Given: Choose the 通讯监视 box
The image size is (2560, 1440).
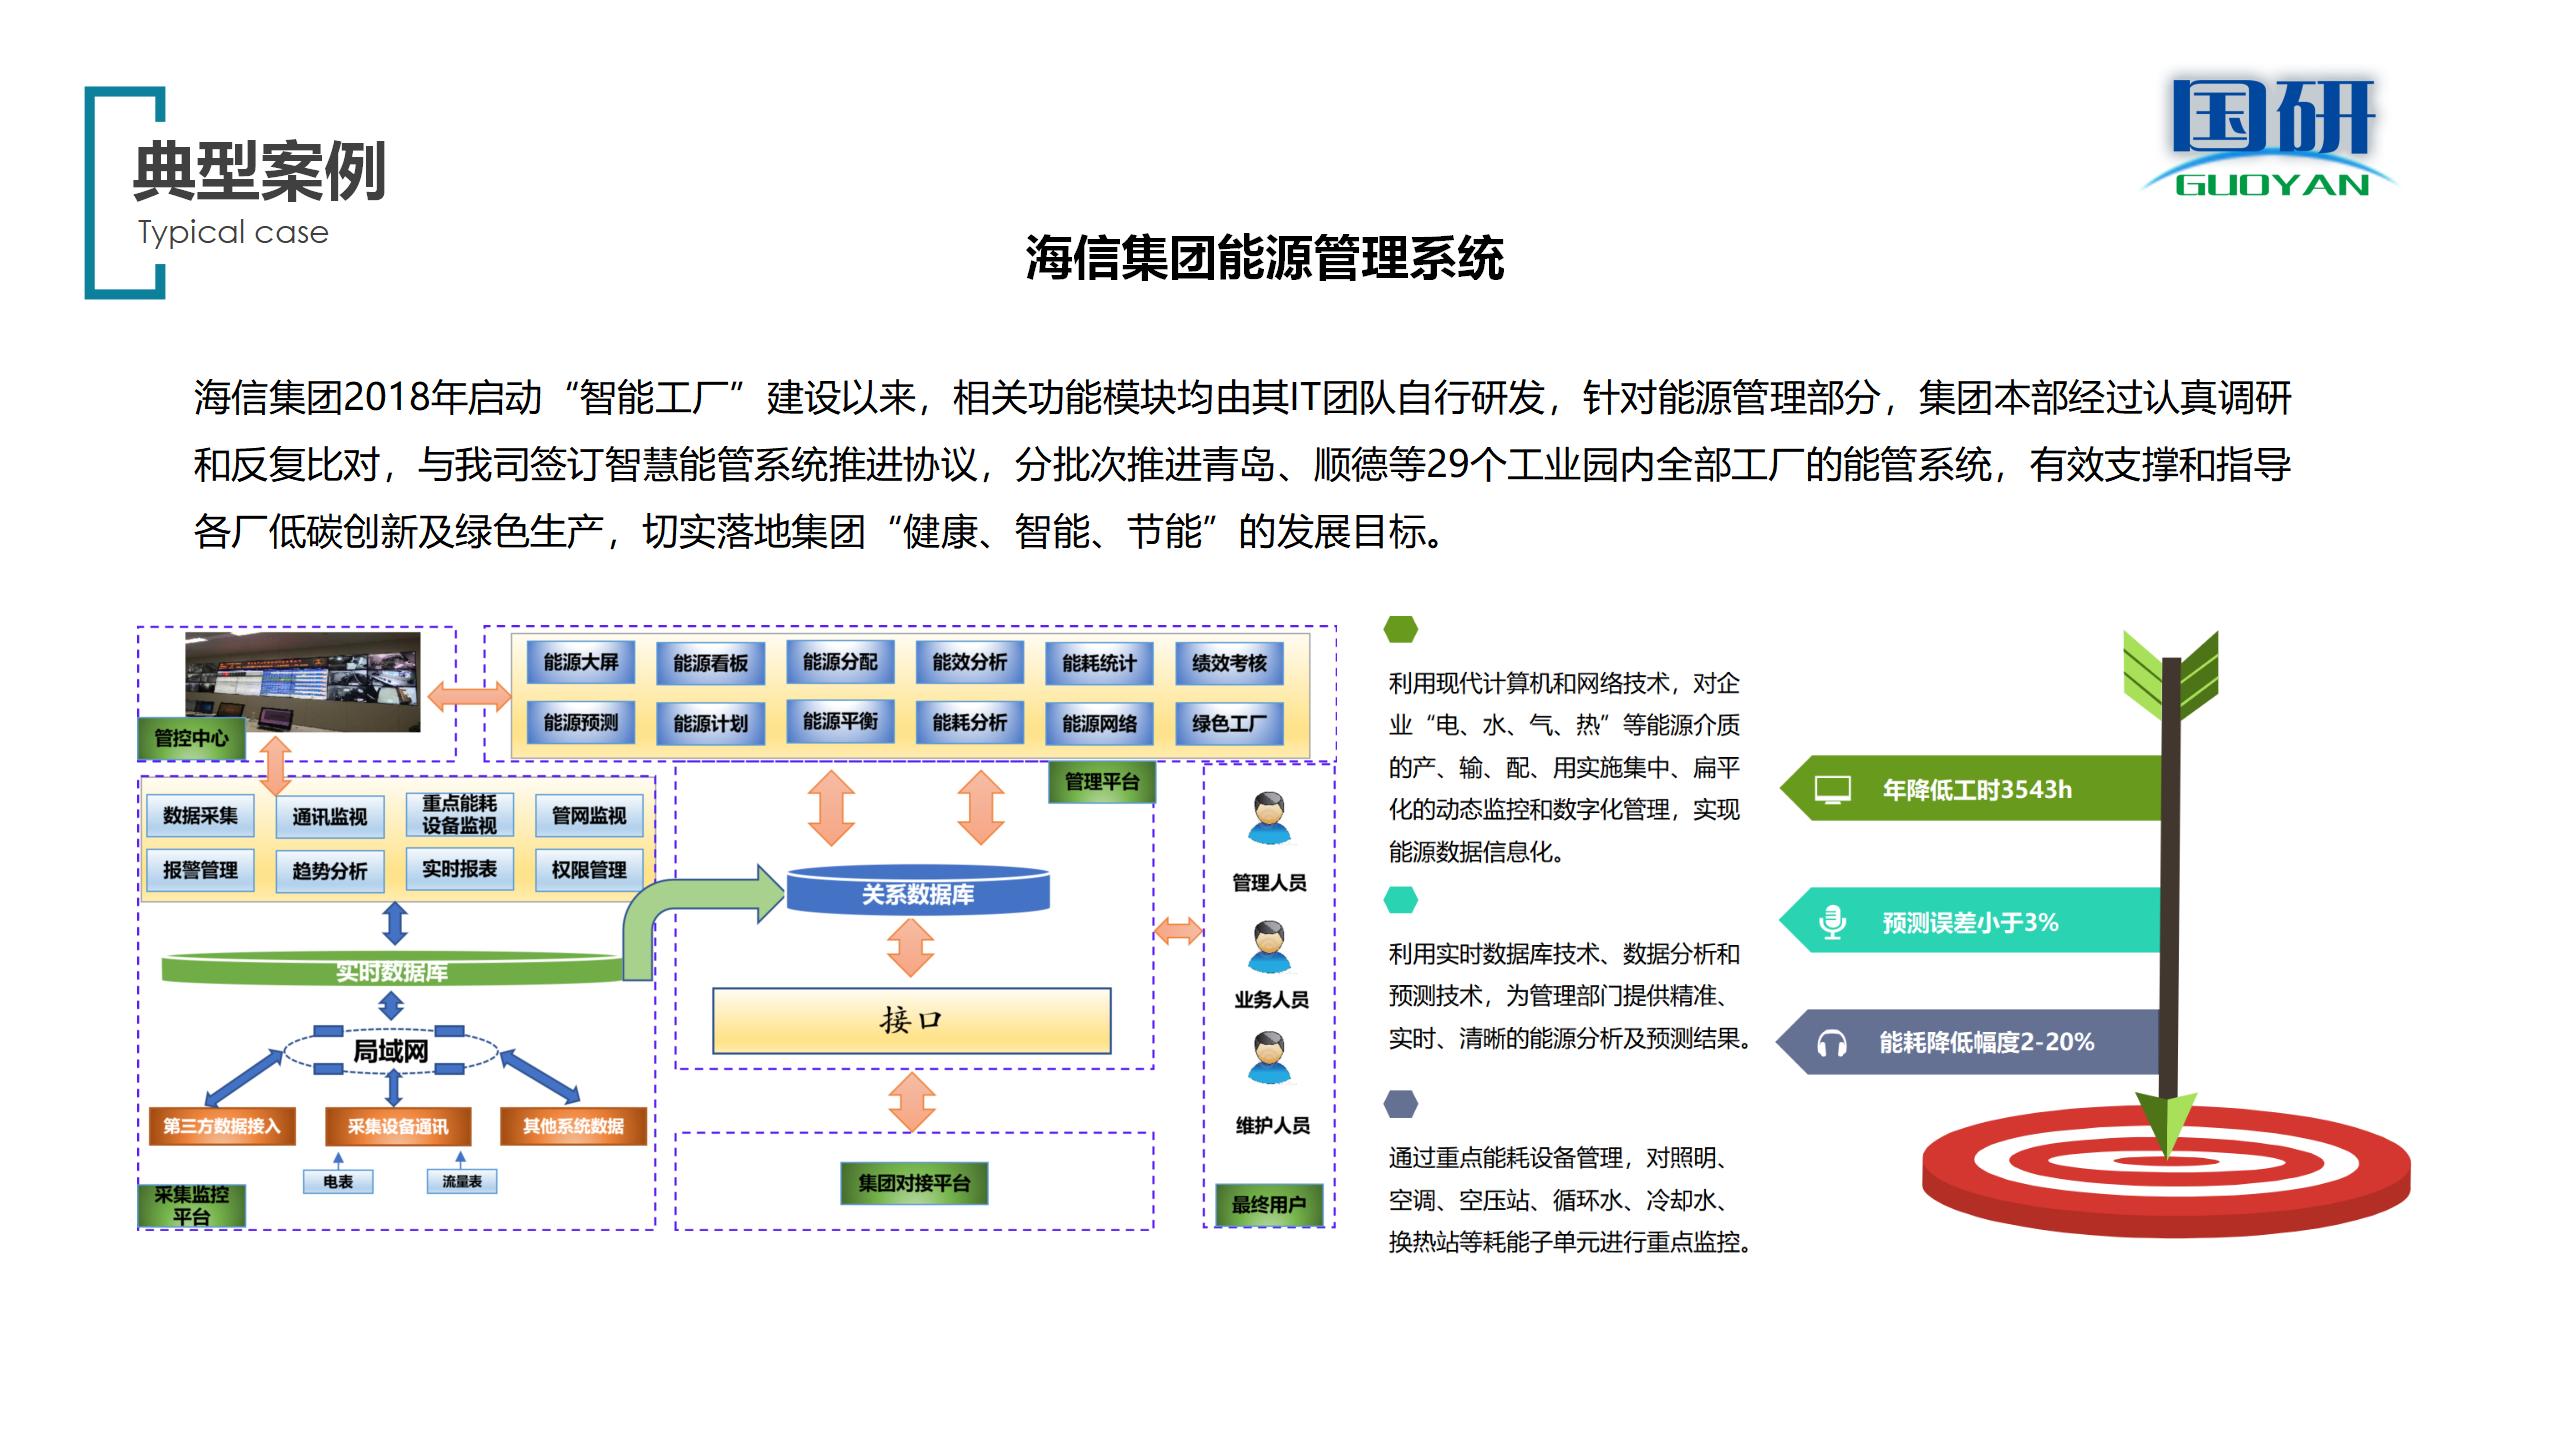Looking at the screenshot, I should pyautogui.click(x=330, y=816).
